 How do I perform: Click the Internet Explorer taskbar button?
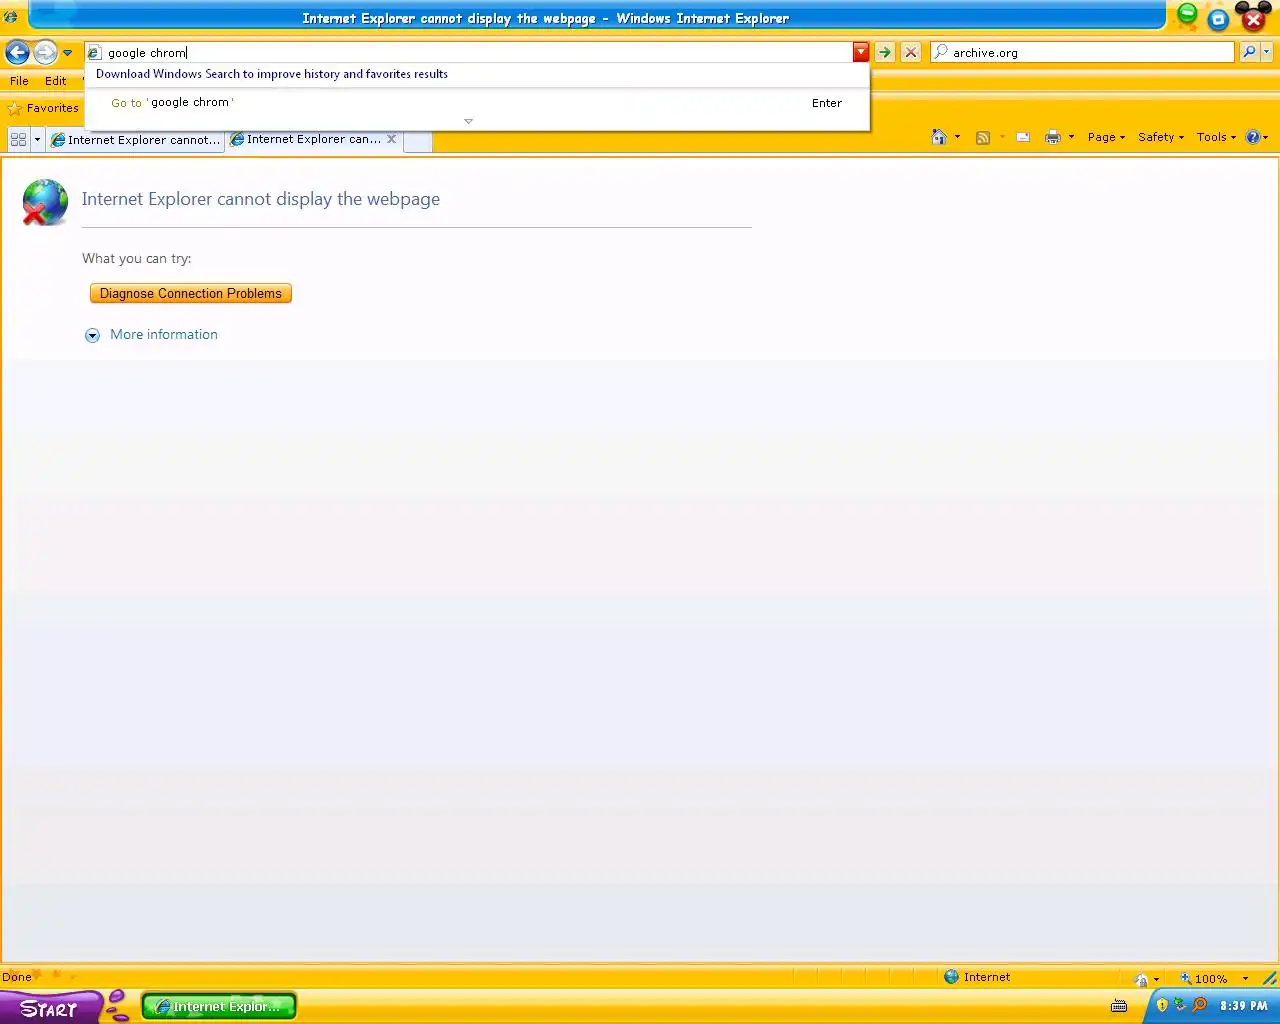pyautogui.click(x=219, y=1006)
